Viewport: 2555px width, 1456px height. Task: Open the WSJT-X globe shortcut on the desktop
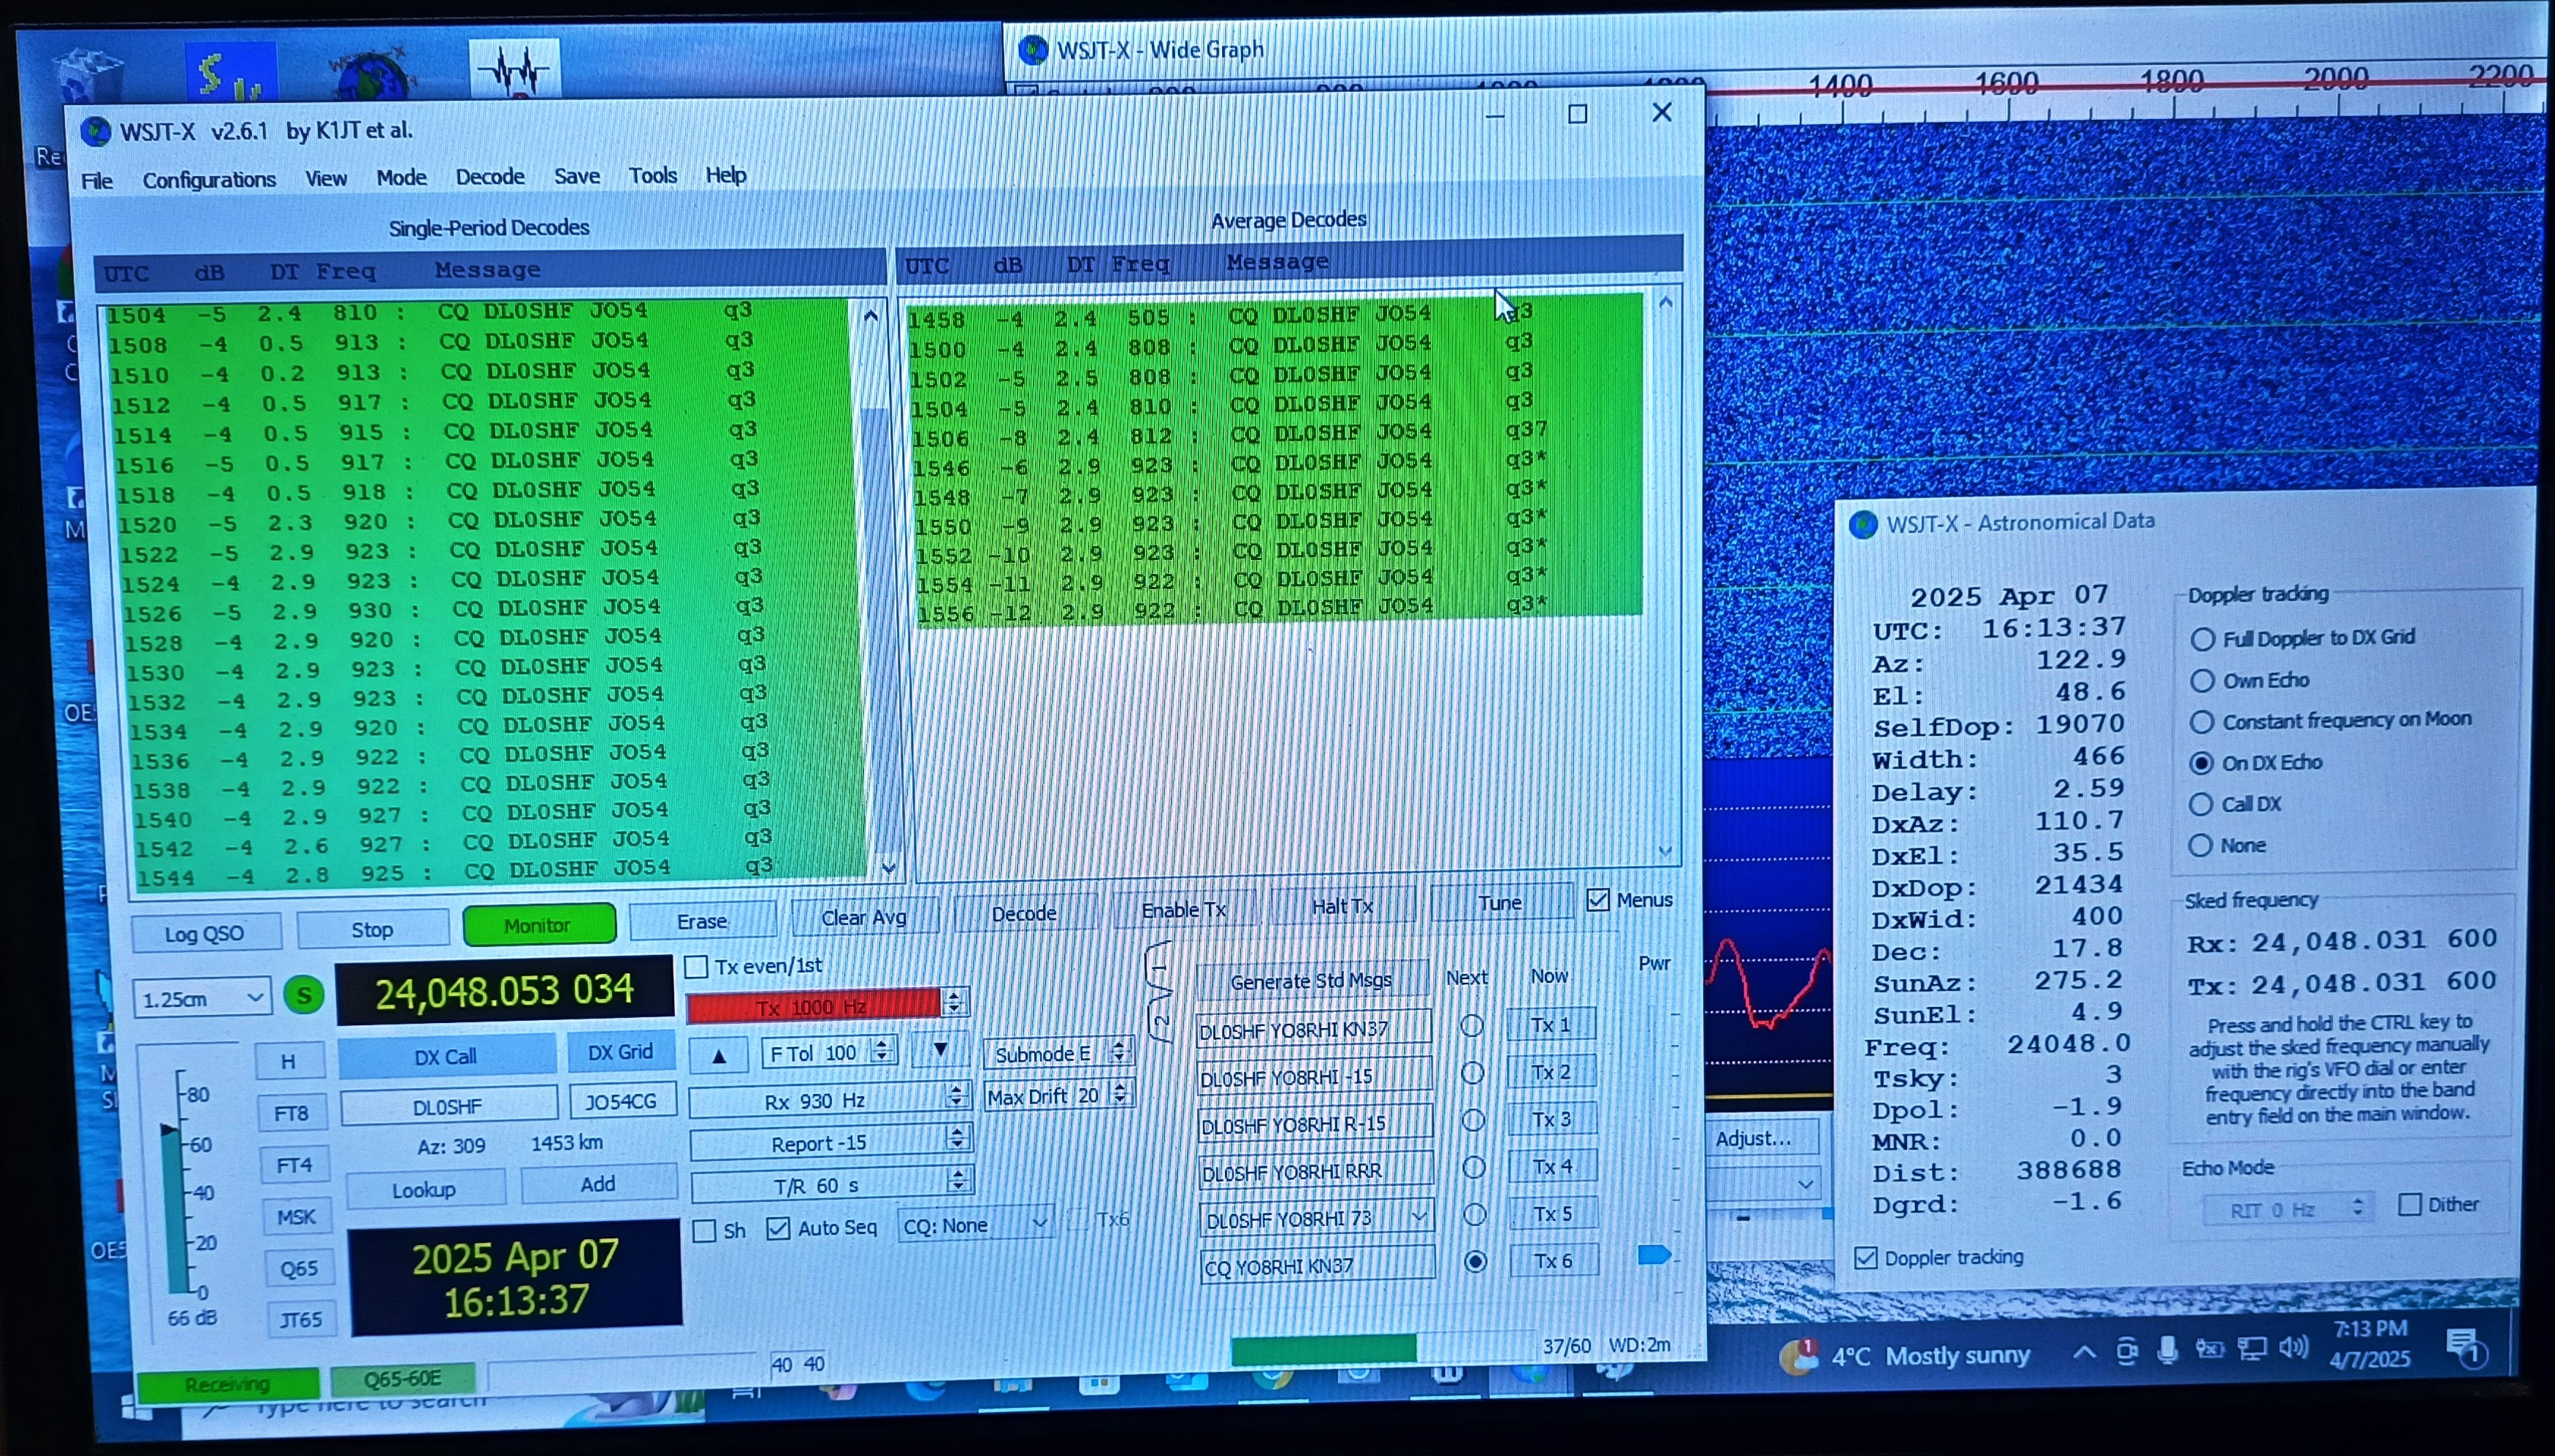[374, 75]
